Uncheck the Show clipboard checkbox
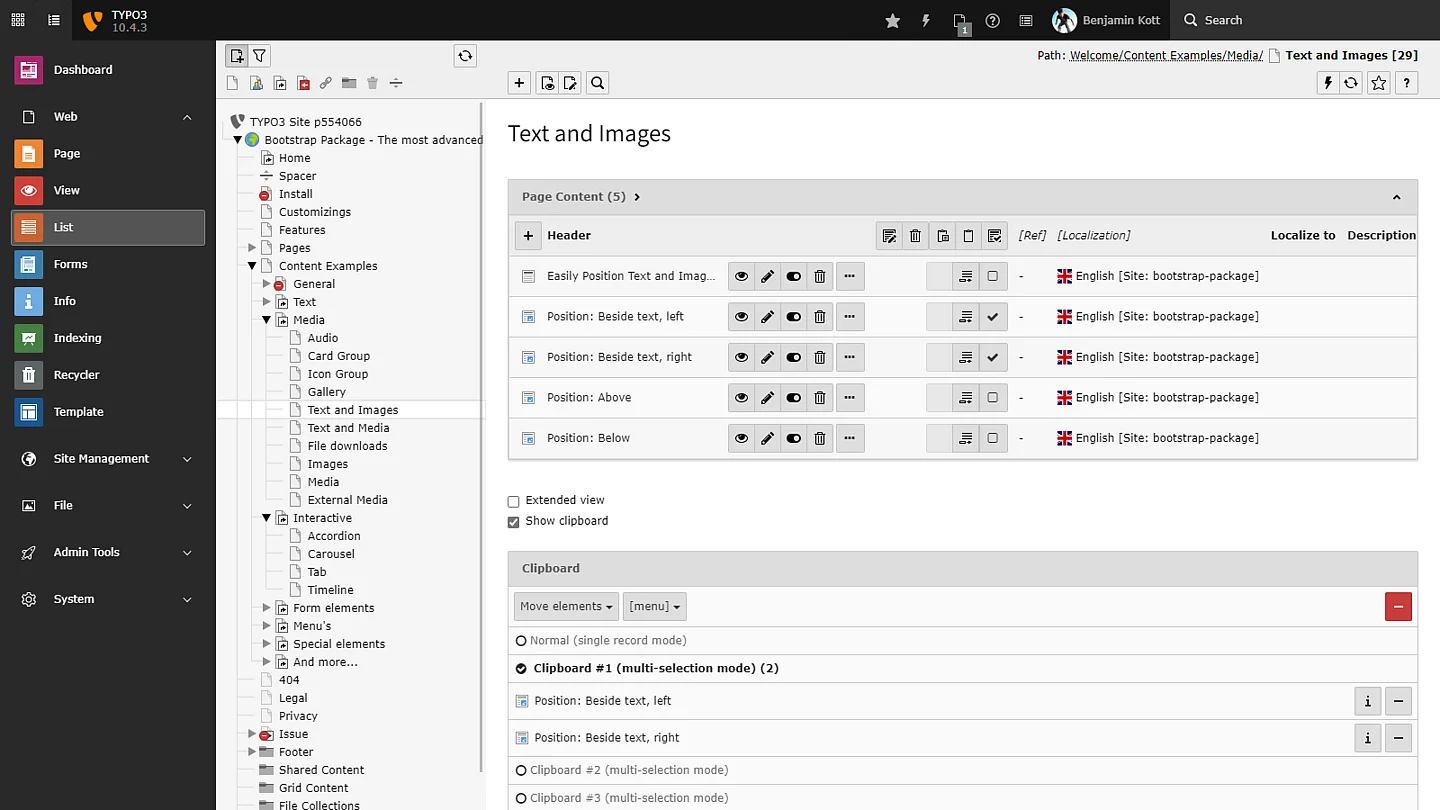Viewport: 1440px width, 810px height. (514, 522)
